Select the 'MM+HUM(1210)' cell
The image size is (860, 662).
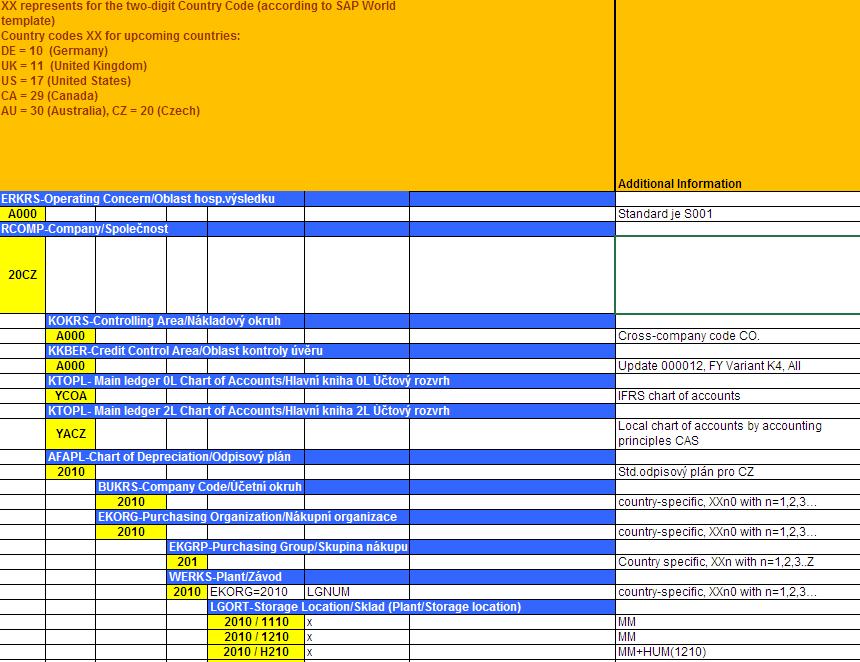737,652
